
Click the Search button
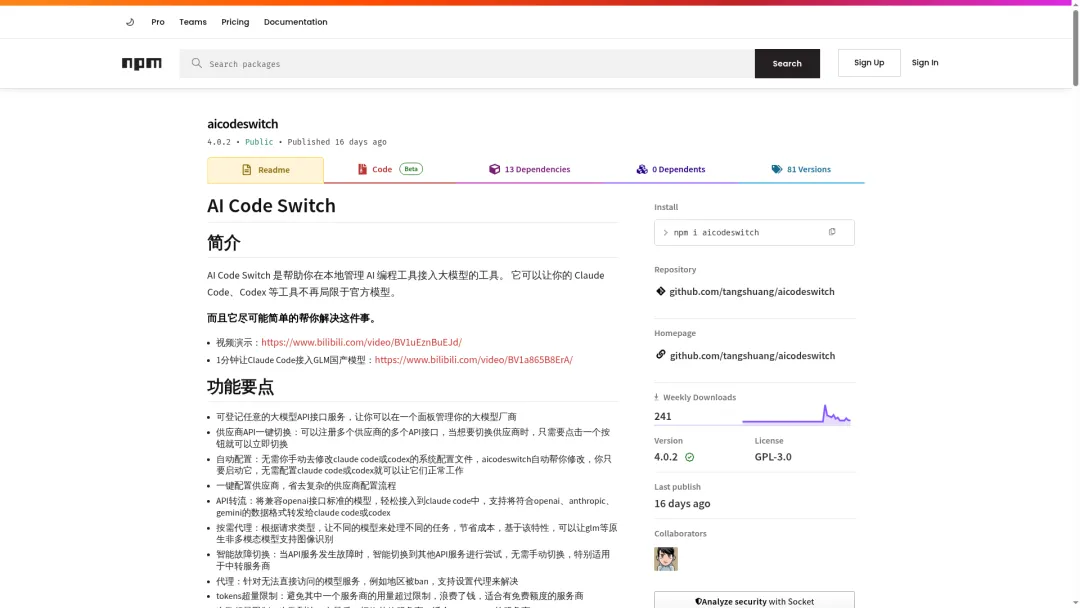[787, 63]
